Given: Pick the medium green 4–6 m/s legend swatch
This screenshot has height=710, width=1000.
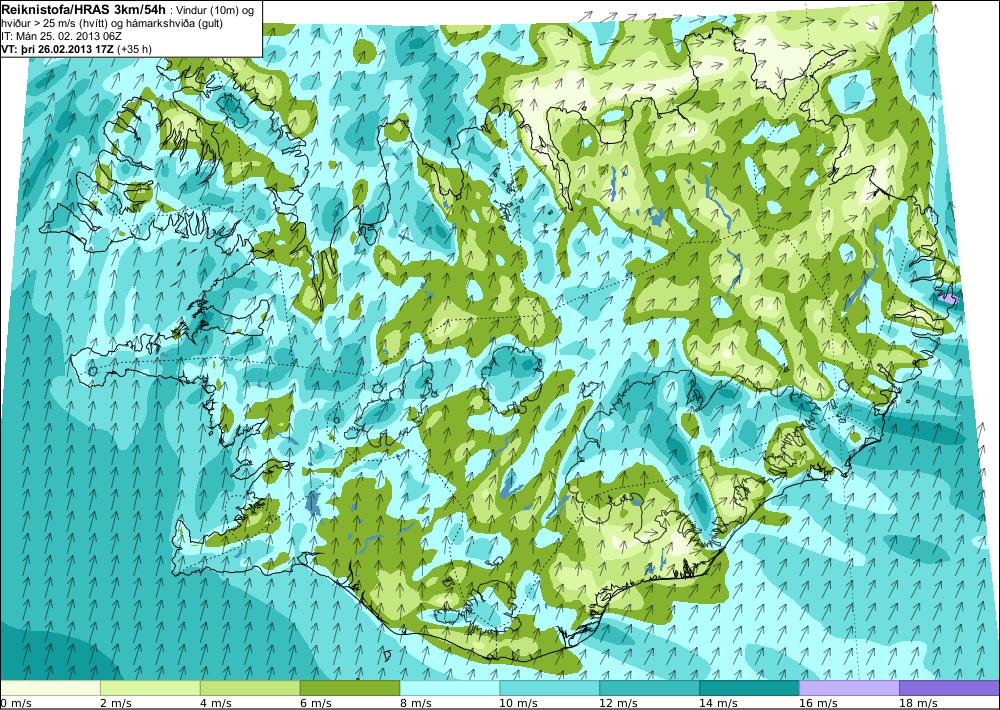Looking at the screenshot, I should point(250,688).
